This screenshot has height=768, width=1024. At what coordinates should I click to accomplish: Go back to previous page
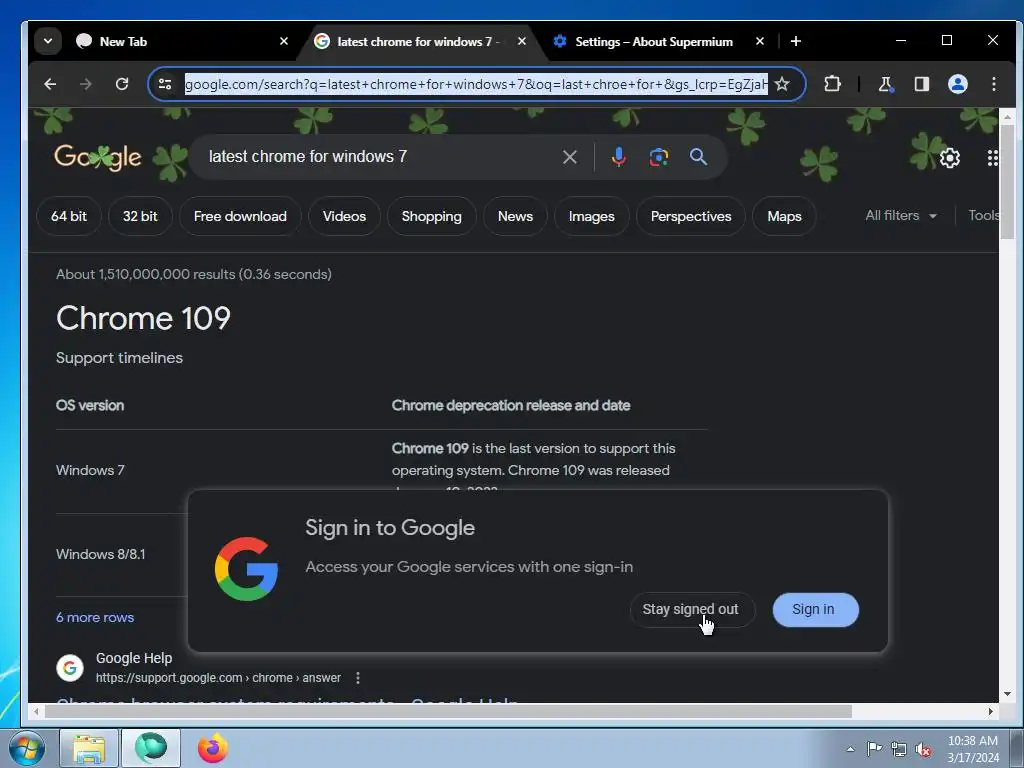(50, 84)
